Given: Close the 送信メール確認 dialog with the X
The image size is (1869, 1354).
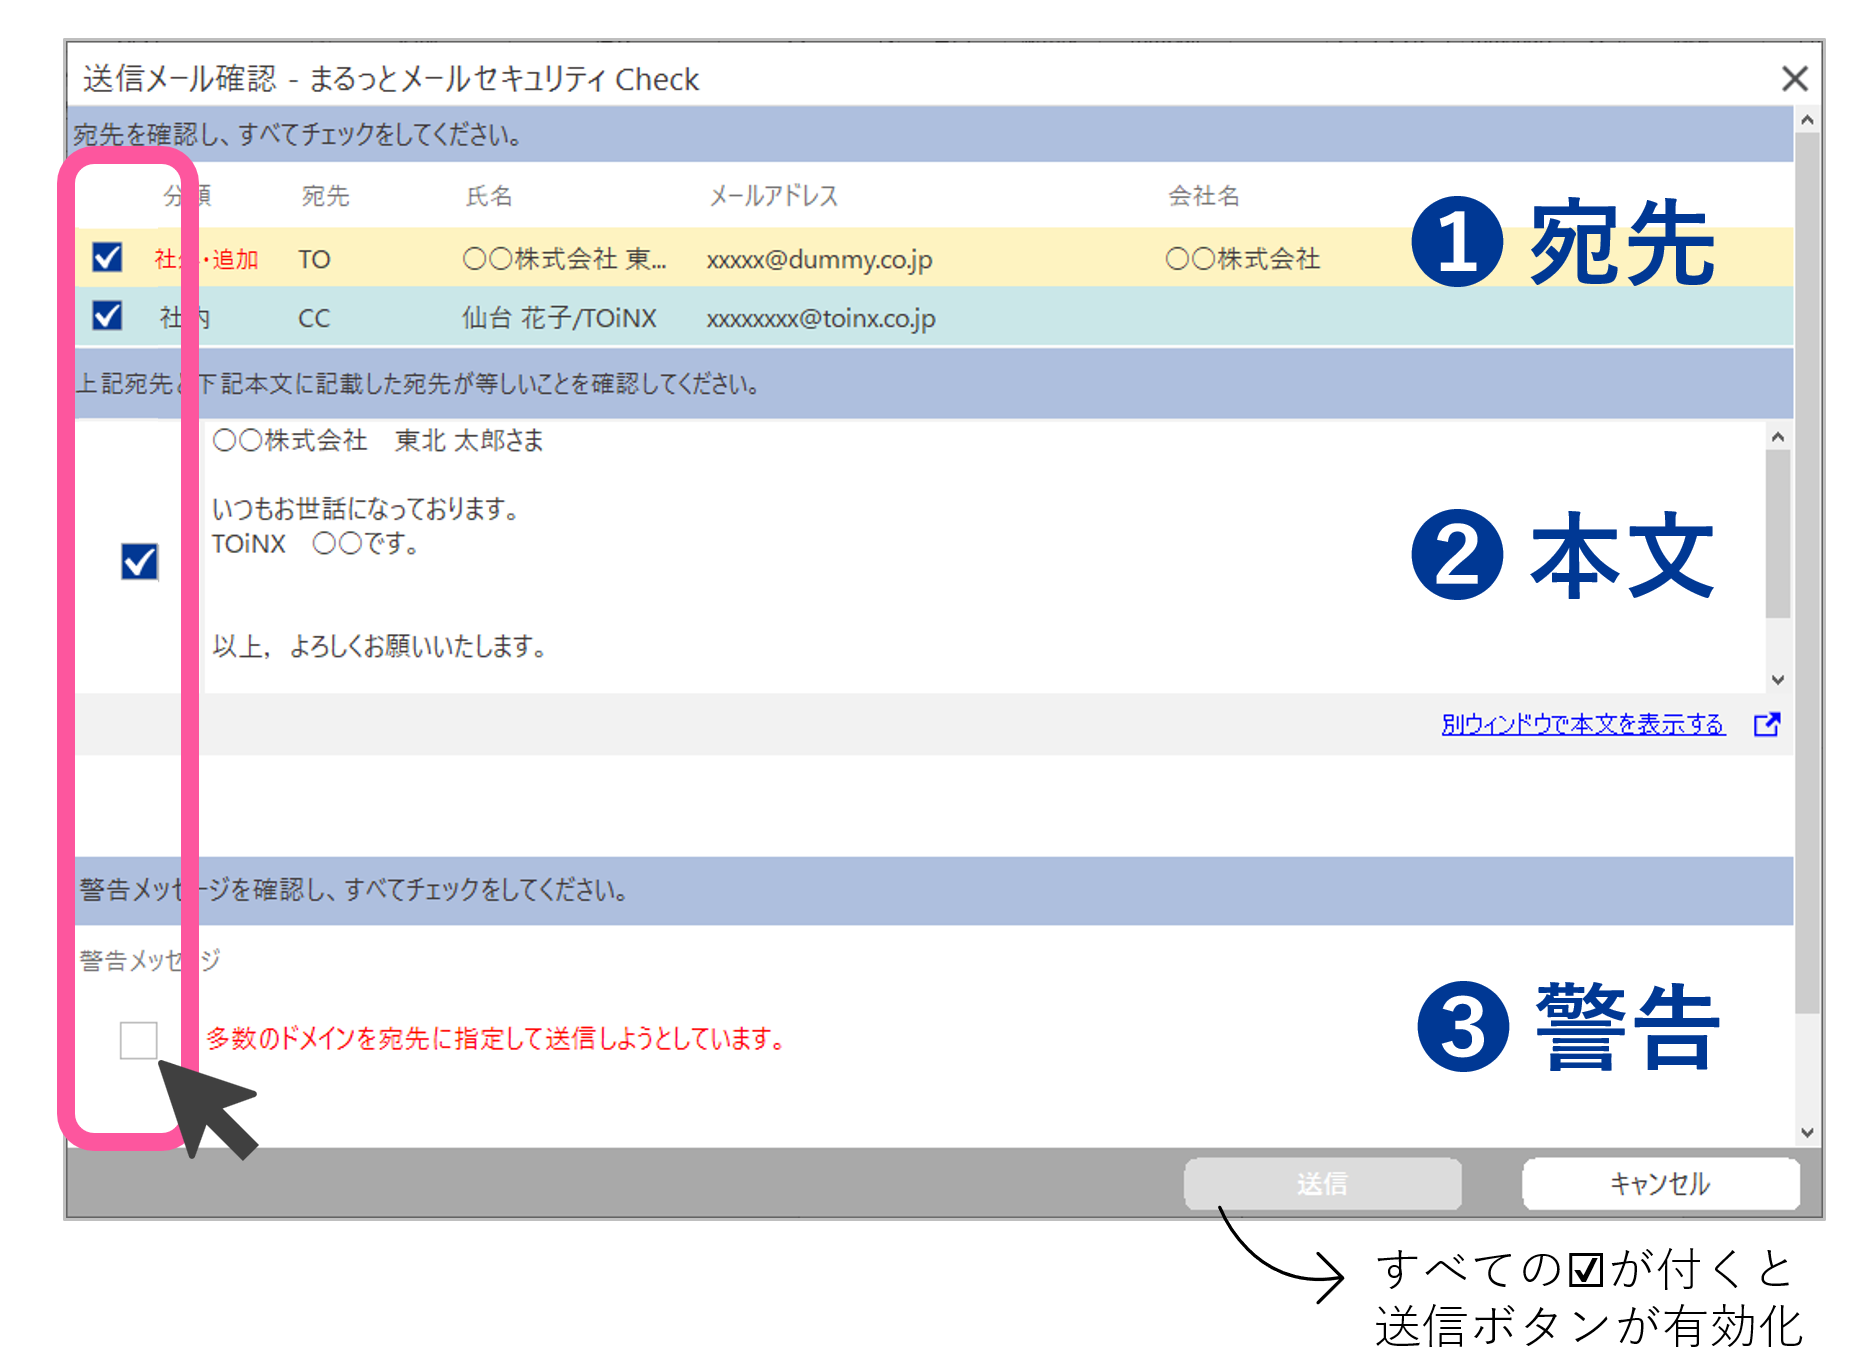Looking at the screenshot, I should (1794, 78).
